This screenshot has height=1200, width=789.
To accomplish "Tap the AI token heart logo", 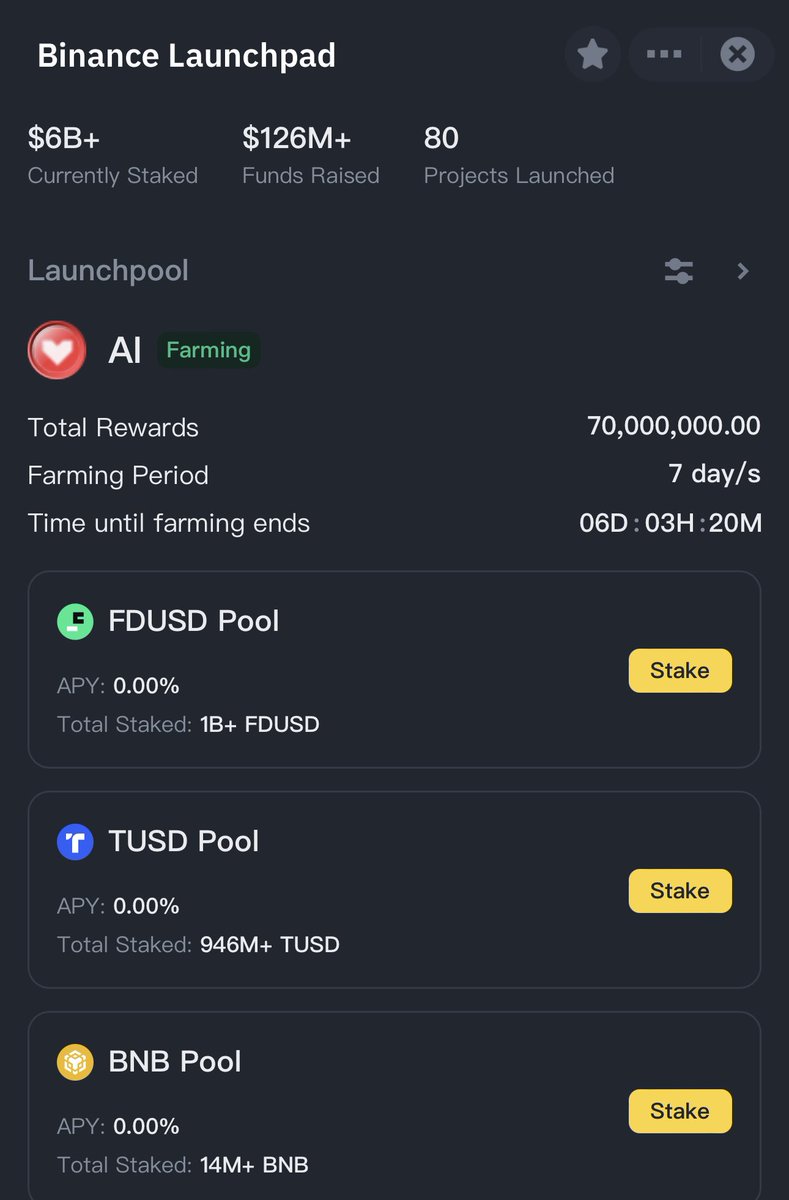I will [x=57, y=350].
